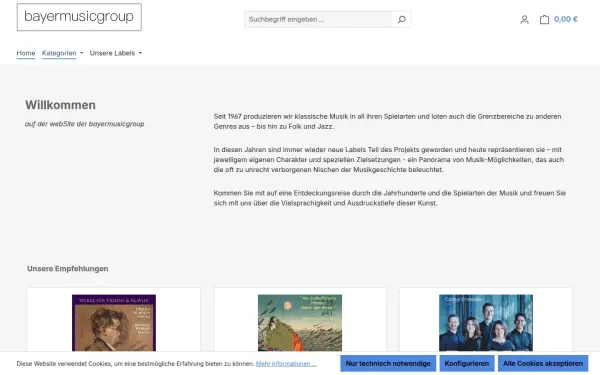This screenshot has height=375, width=600.
Task: Click the paragraph starting Kommen Sie mit
Action: 390,198
